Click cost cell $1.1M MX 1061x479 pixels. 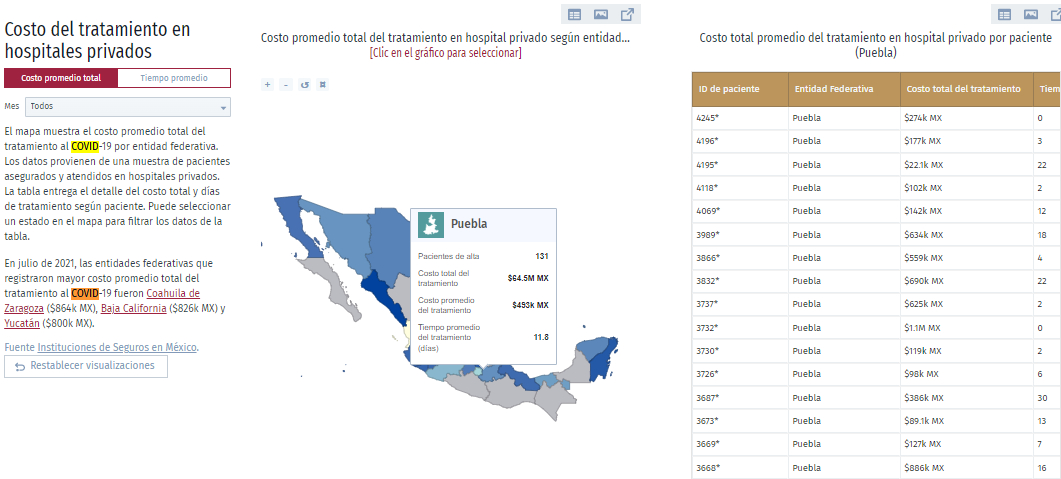[966, 327]
